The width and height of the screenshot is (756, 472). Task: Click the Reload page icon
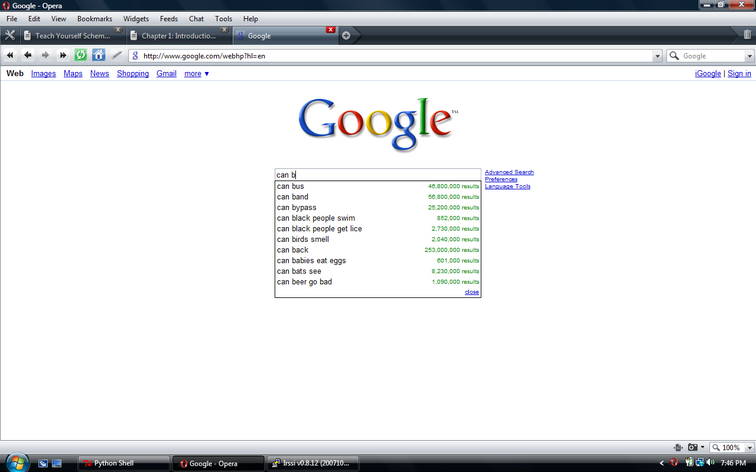(81, 55)
